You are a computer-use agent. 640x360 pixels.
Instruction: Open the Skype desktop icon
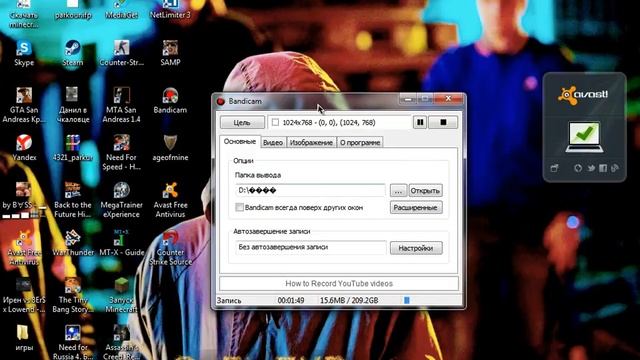(x=24, y=49)
